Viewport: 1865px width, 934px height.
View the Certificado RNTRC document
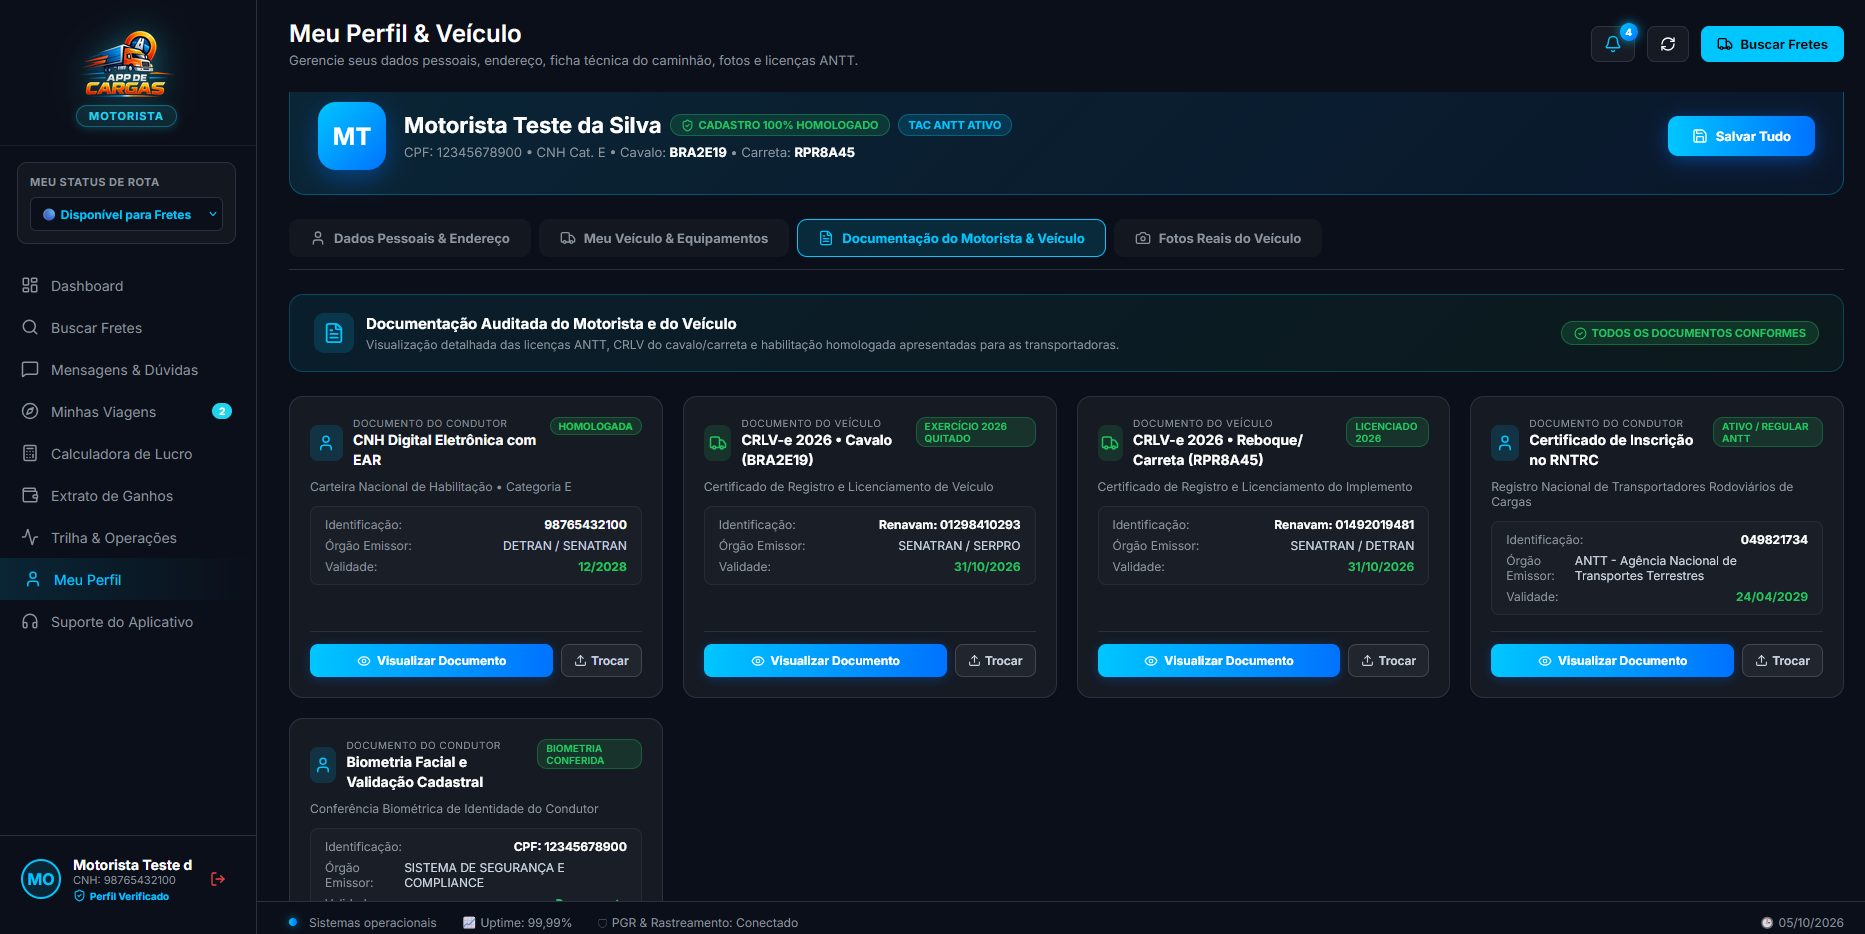tap(1612, 661)
